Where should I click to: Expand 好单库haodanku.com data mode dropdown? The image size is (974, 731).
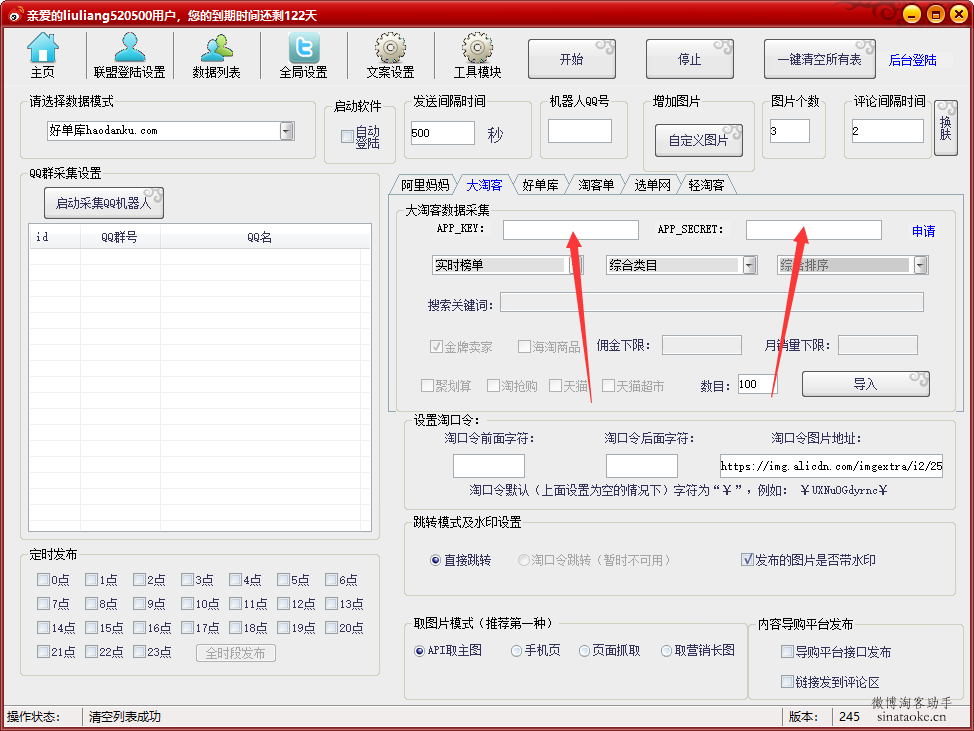pos(286,131)
